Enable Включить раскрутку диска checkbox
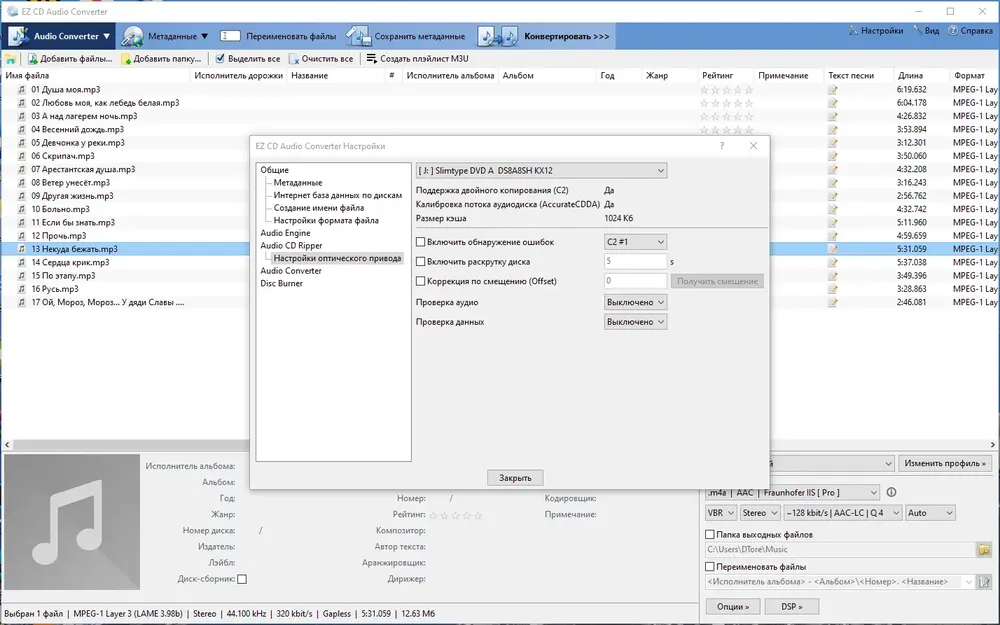The width and height of the screenshot is (1000, 625). 420,262
